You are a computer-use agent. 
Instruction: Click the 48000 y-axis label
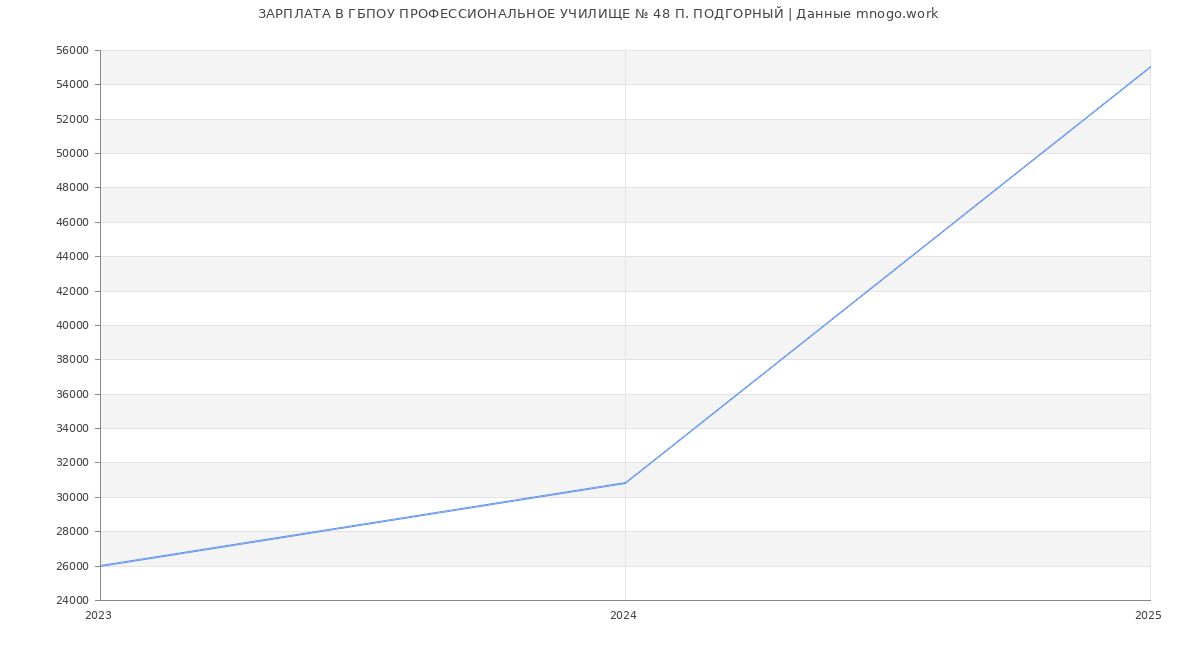(73, 187)
